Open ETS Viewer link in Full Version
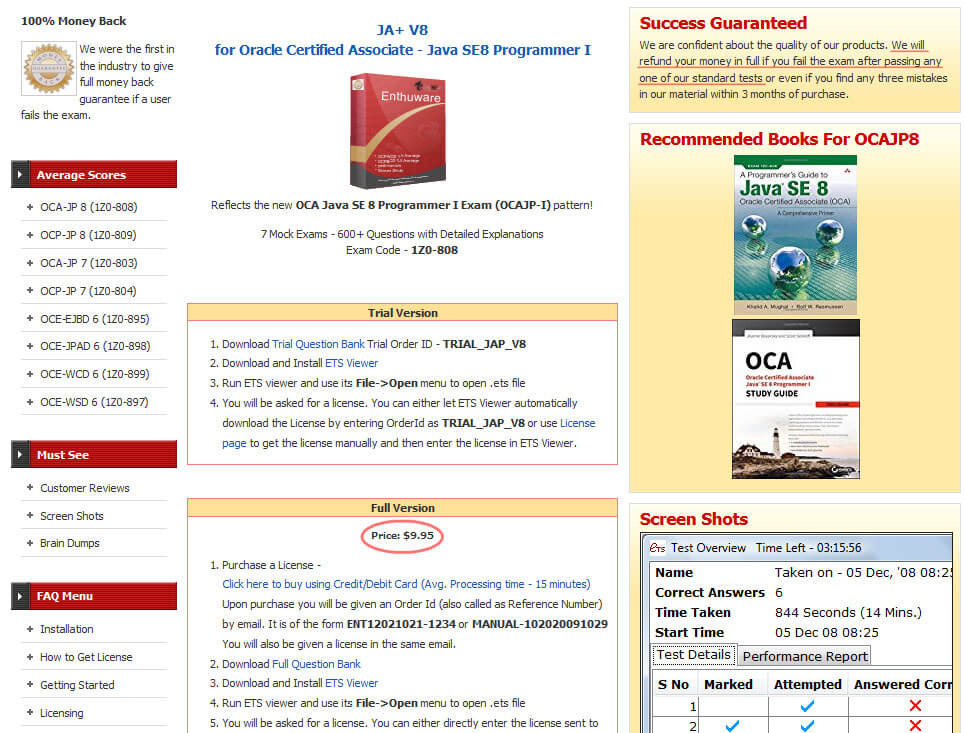Viewport: 965px width, 733px height. 351,683
